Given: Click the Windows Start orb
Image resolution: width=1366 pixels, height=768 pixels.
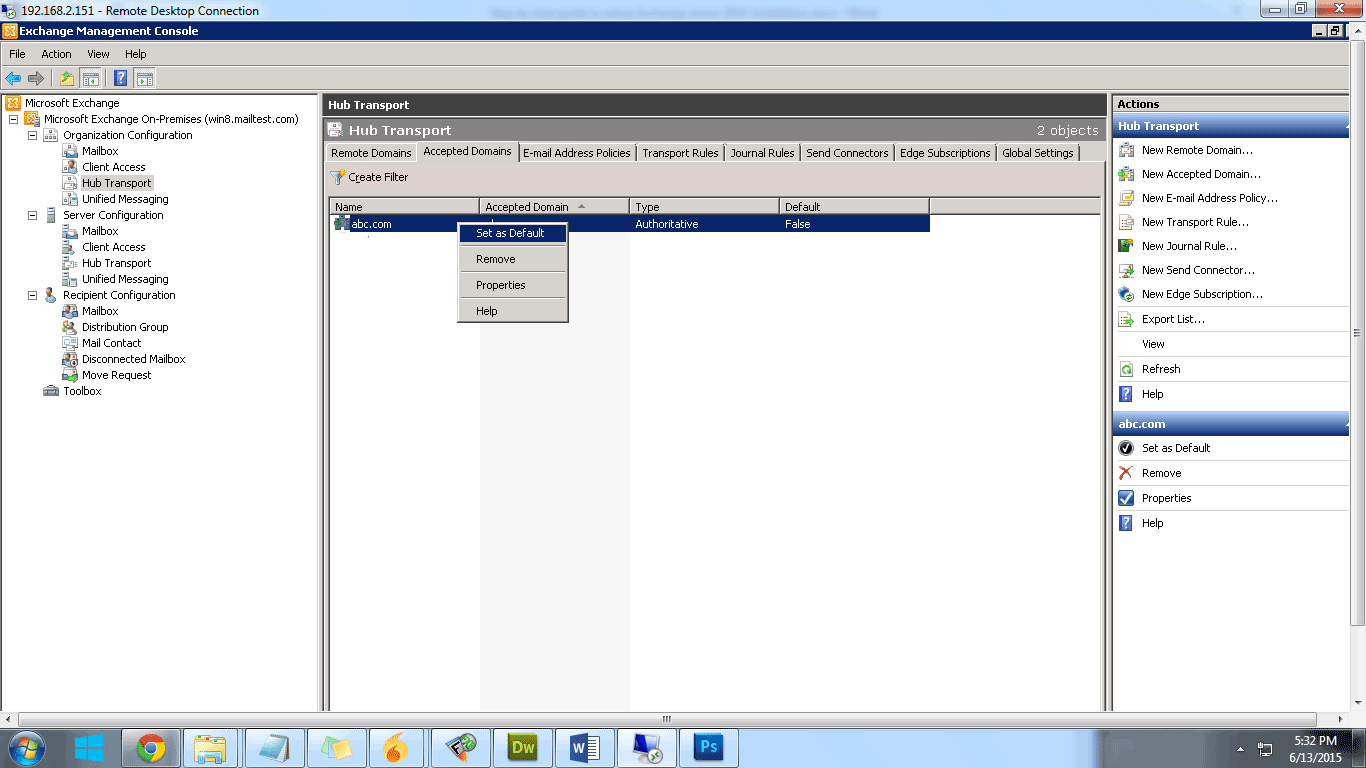Looking at the screenshot, I should click(x=26, y=748).
